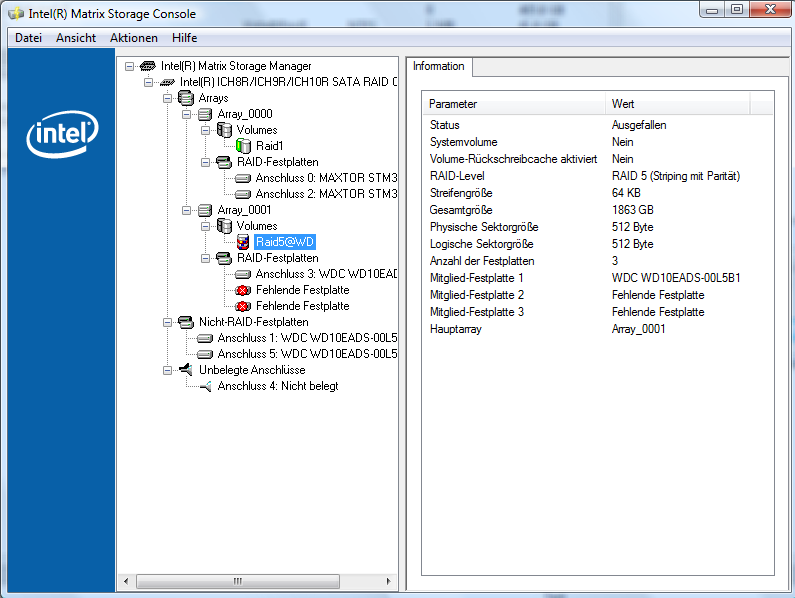The image size is (795, 598).
Task: Click the Wert column header
Action: 677,104
